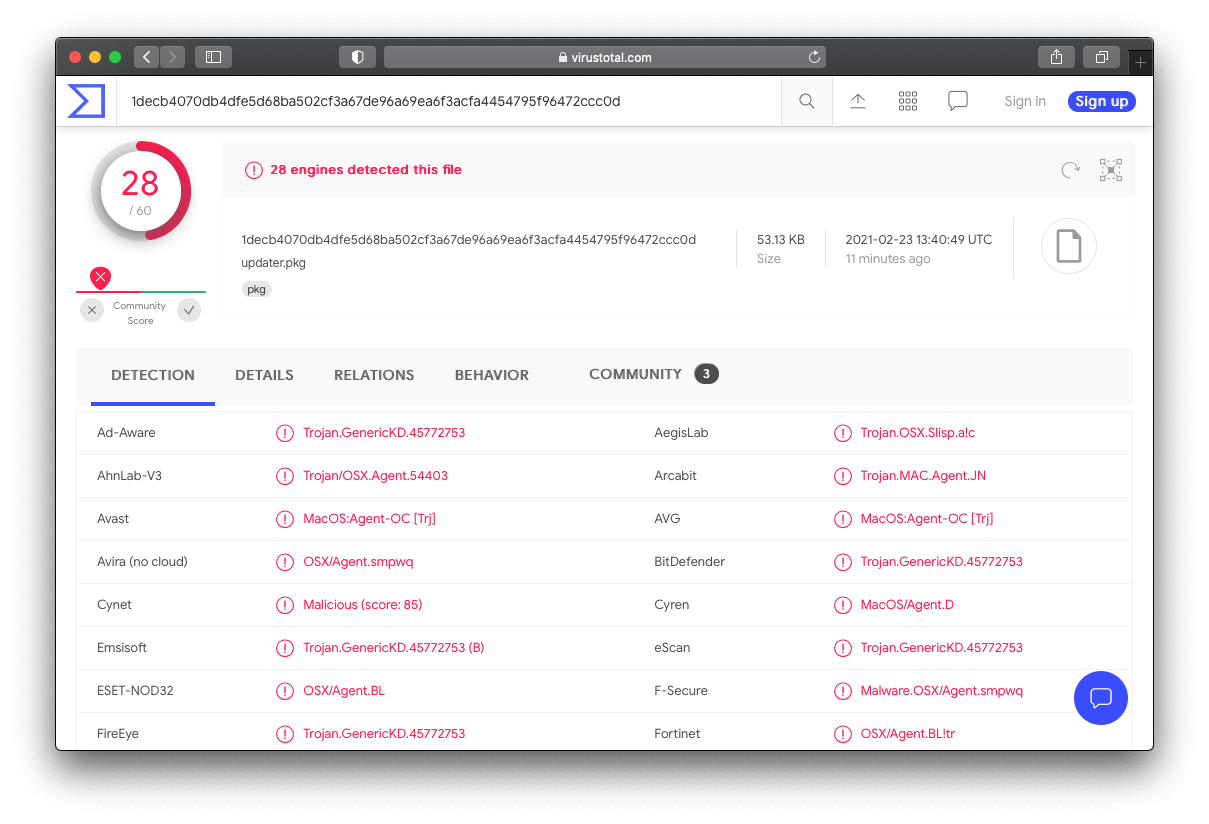Toggle Safari's privacy shield icon
This screenshot has width=1209, height=824.
(357, 57)
